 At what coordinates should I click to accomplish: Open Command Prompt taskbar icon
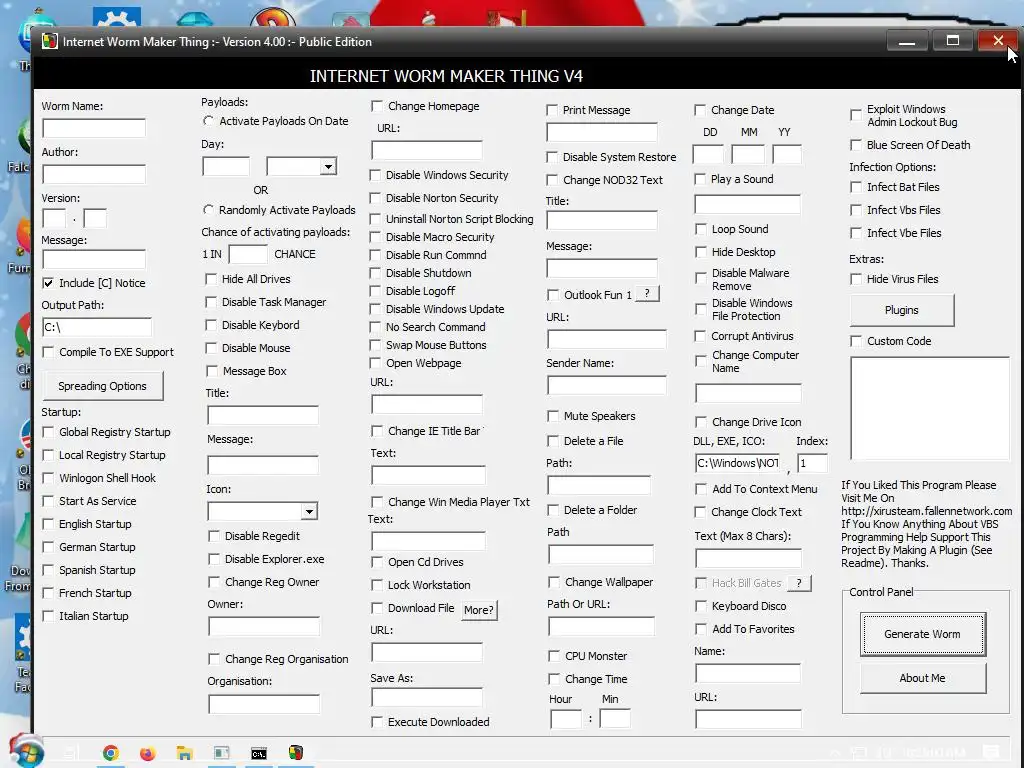point(259,753)
